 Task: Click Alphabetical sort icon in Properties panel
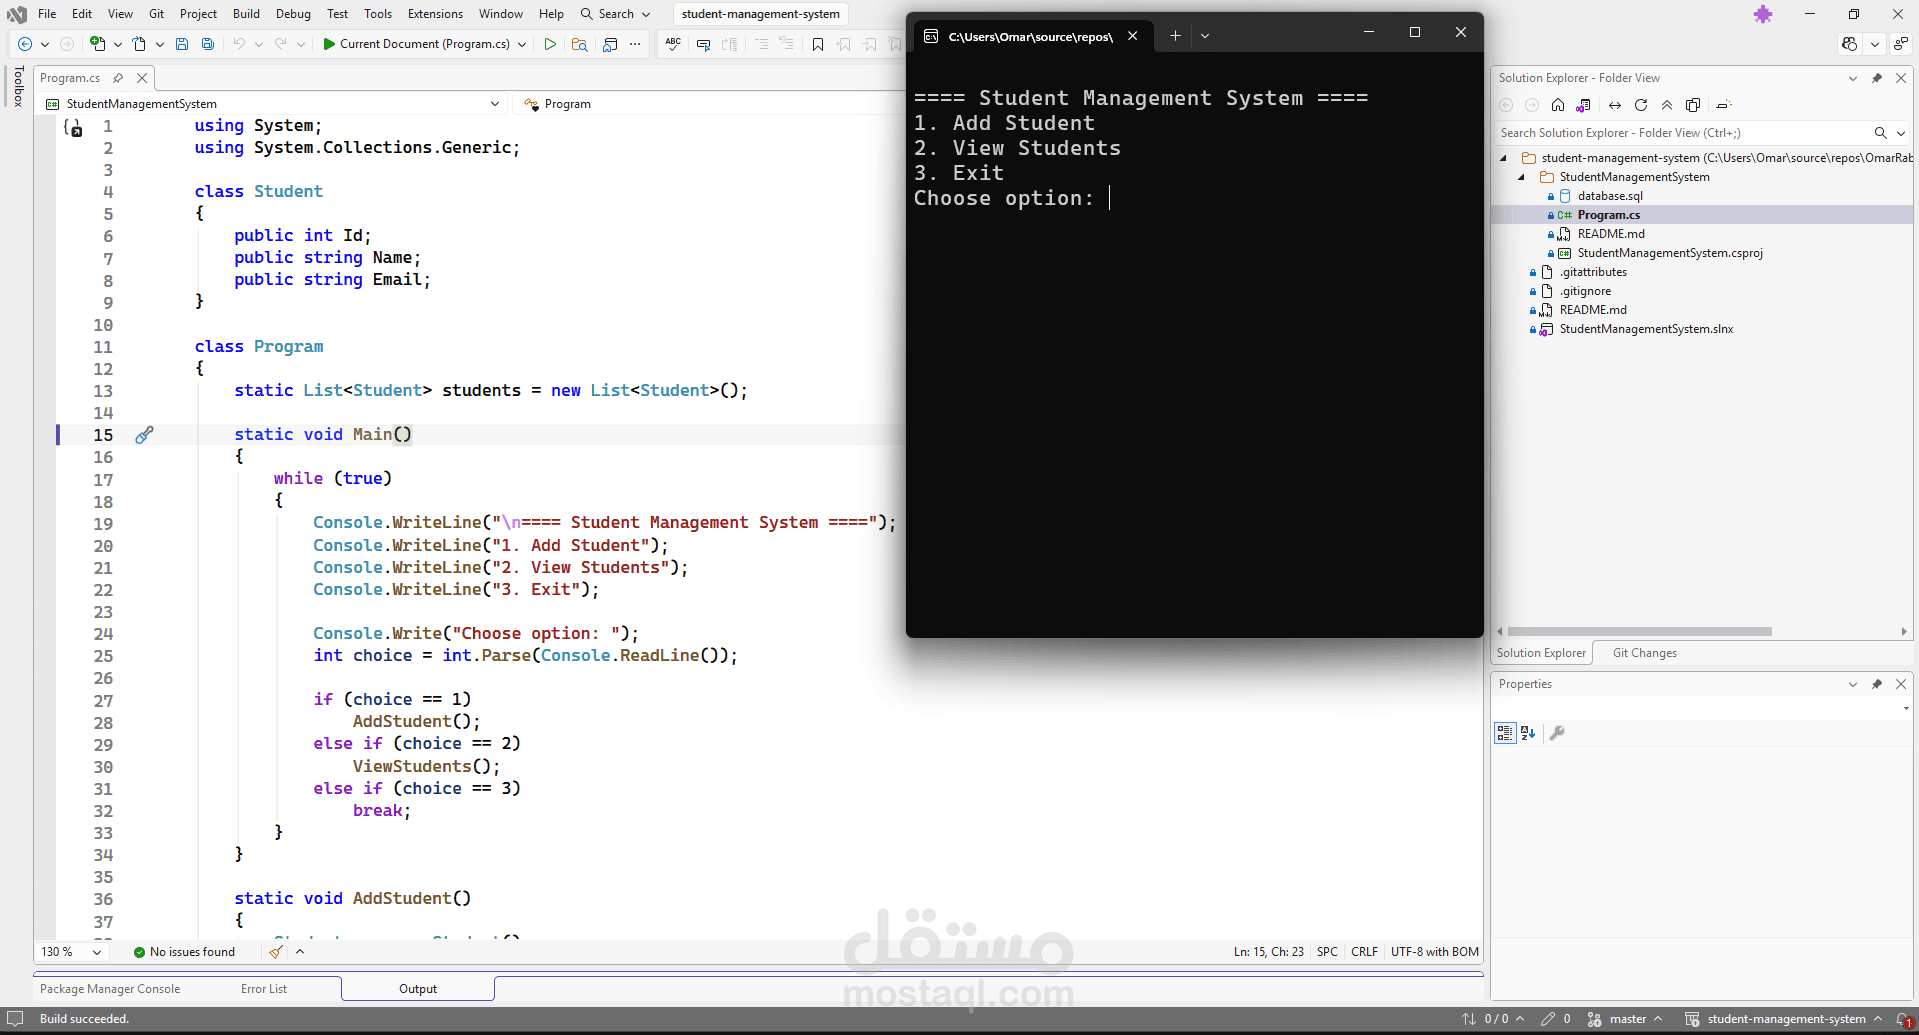(1528, 733)
